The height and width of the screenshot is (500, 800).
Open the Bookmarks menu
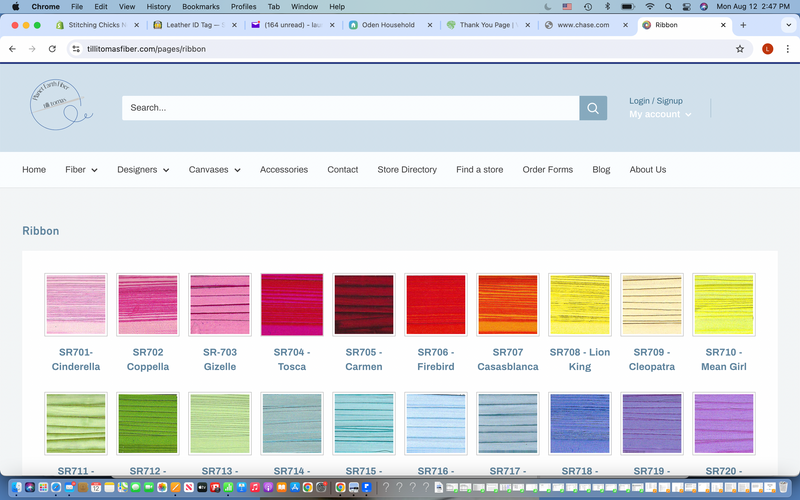coord(200,6)
